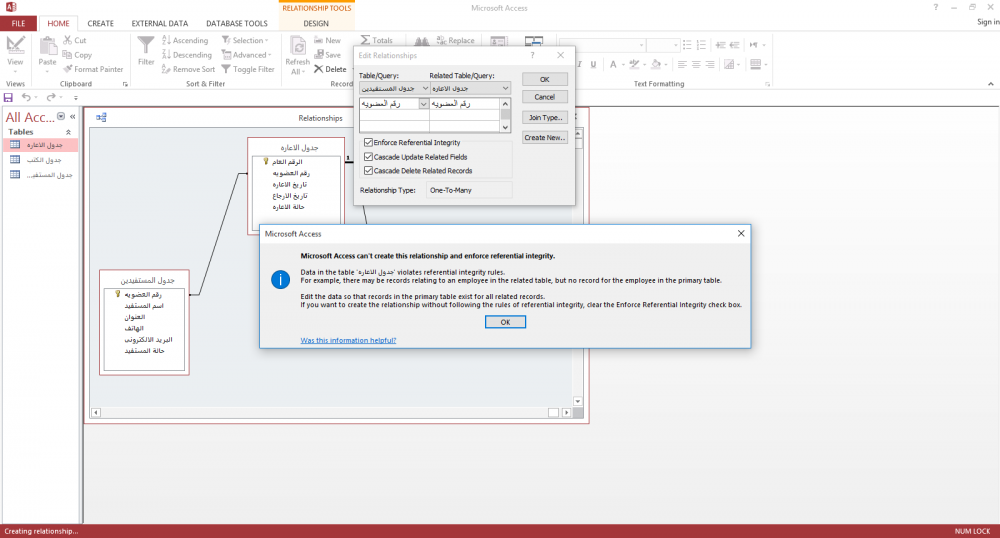
Task: Toggle Cascade Delete Related Records checkbox
Action: coord(368,170)
